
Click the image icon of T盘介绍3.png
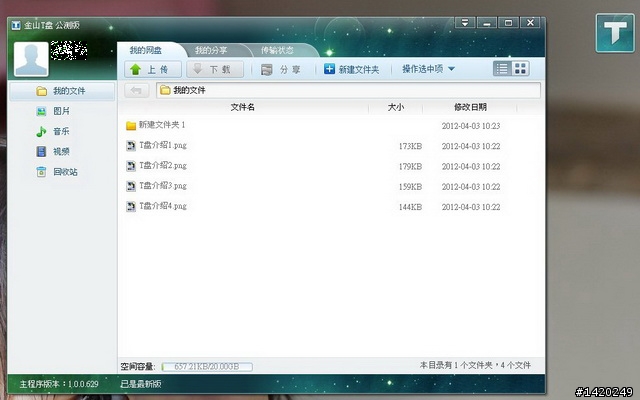(131, 186)
